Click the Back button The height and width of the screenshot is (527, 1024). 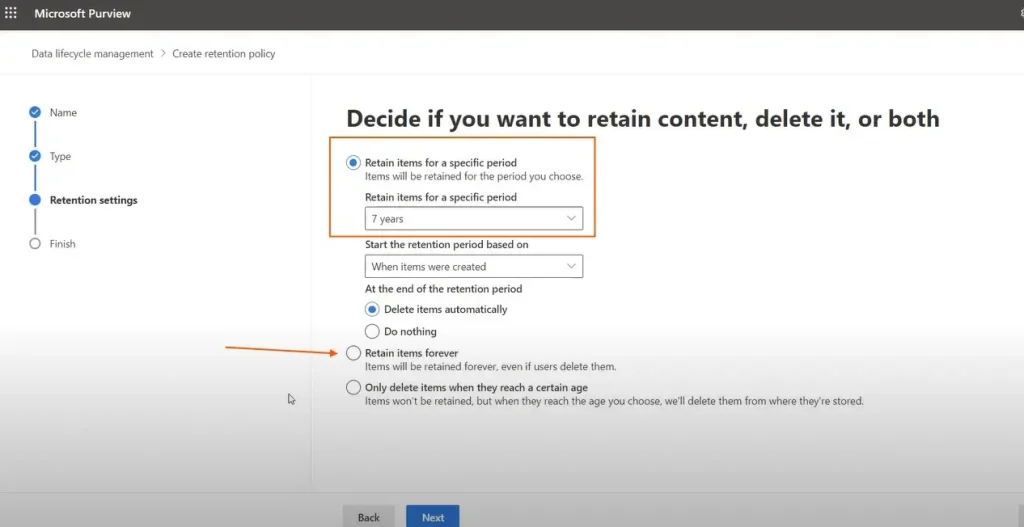point(368,517)
